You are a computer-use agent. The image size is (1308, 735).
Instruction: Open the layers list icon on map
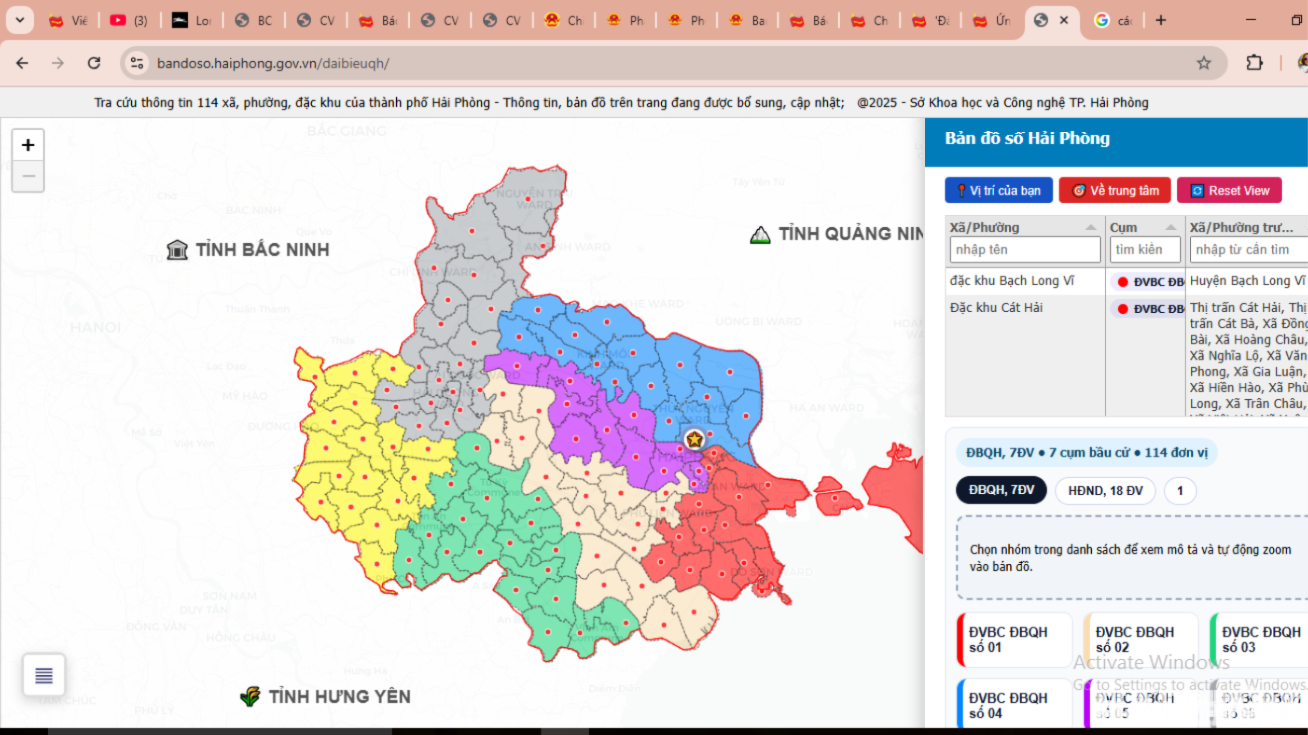pos(44,675)
